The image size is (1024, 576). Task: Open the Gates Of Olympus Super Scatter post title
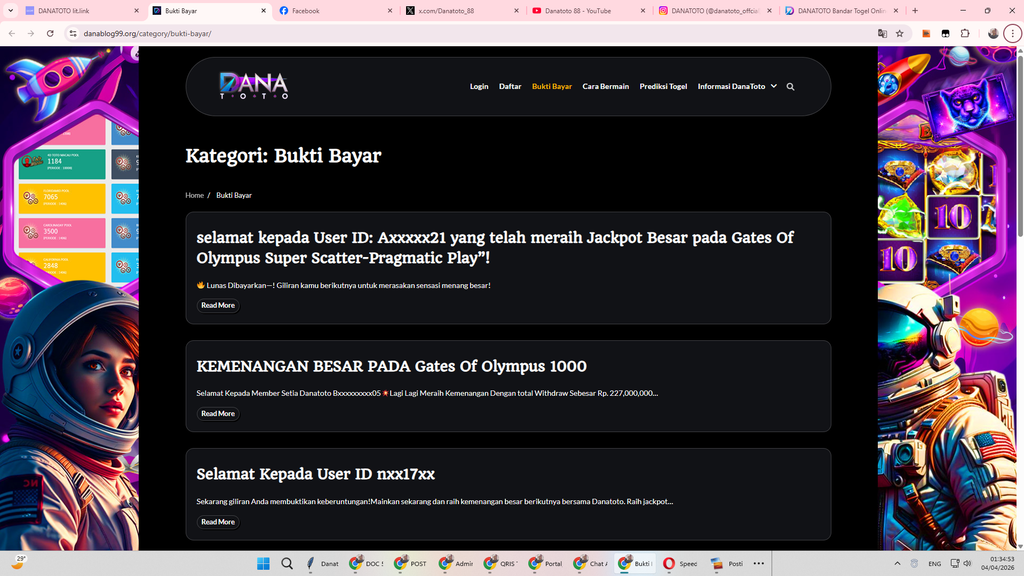(495, 248)
